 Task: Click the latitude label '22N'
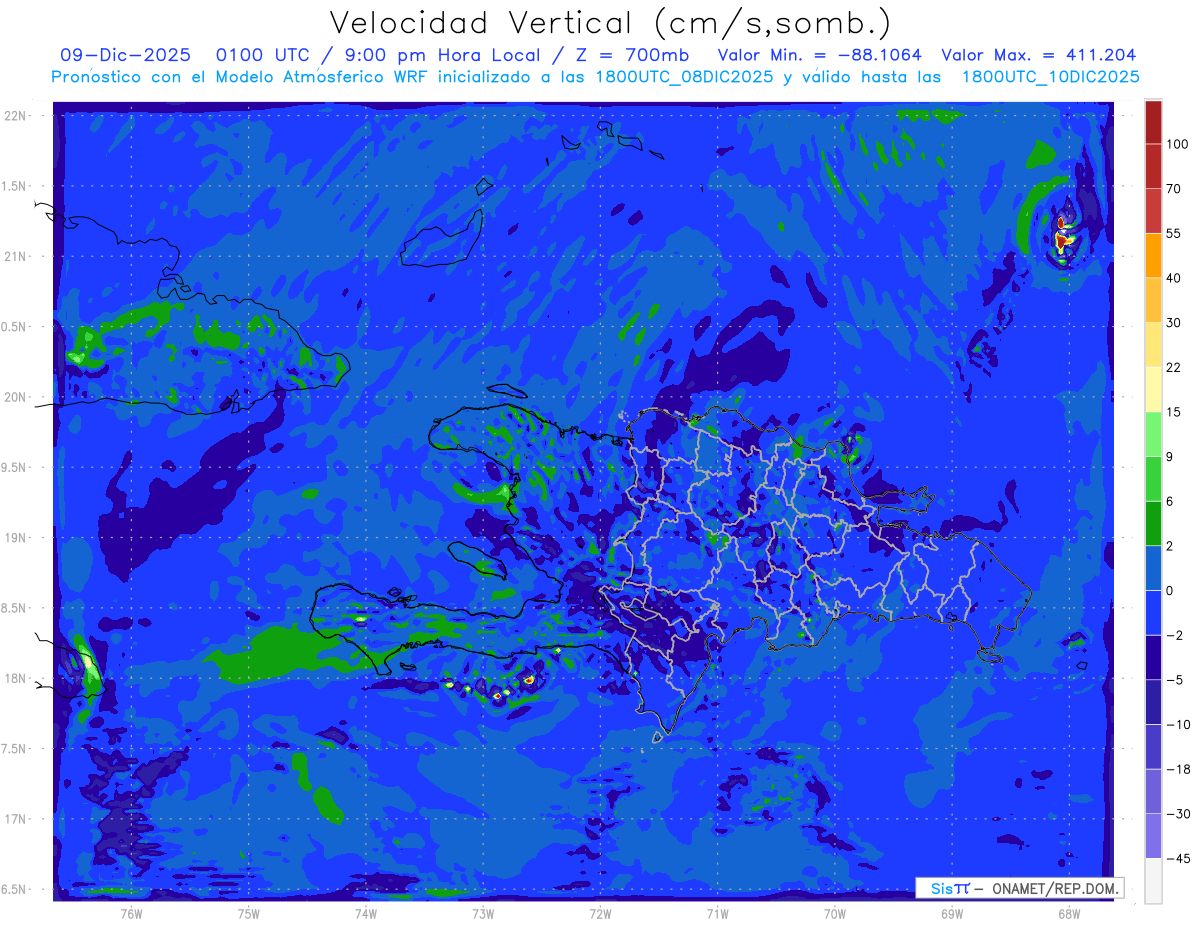pos(16,116)
